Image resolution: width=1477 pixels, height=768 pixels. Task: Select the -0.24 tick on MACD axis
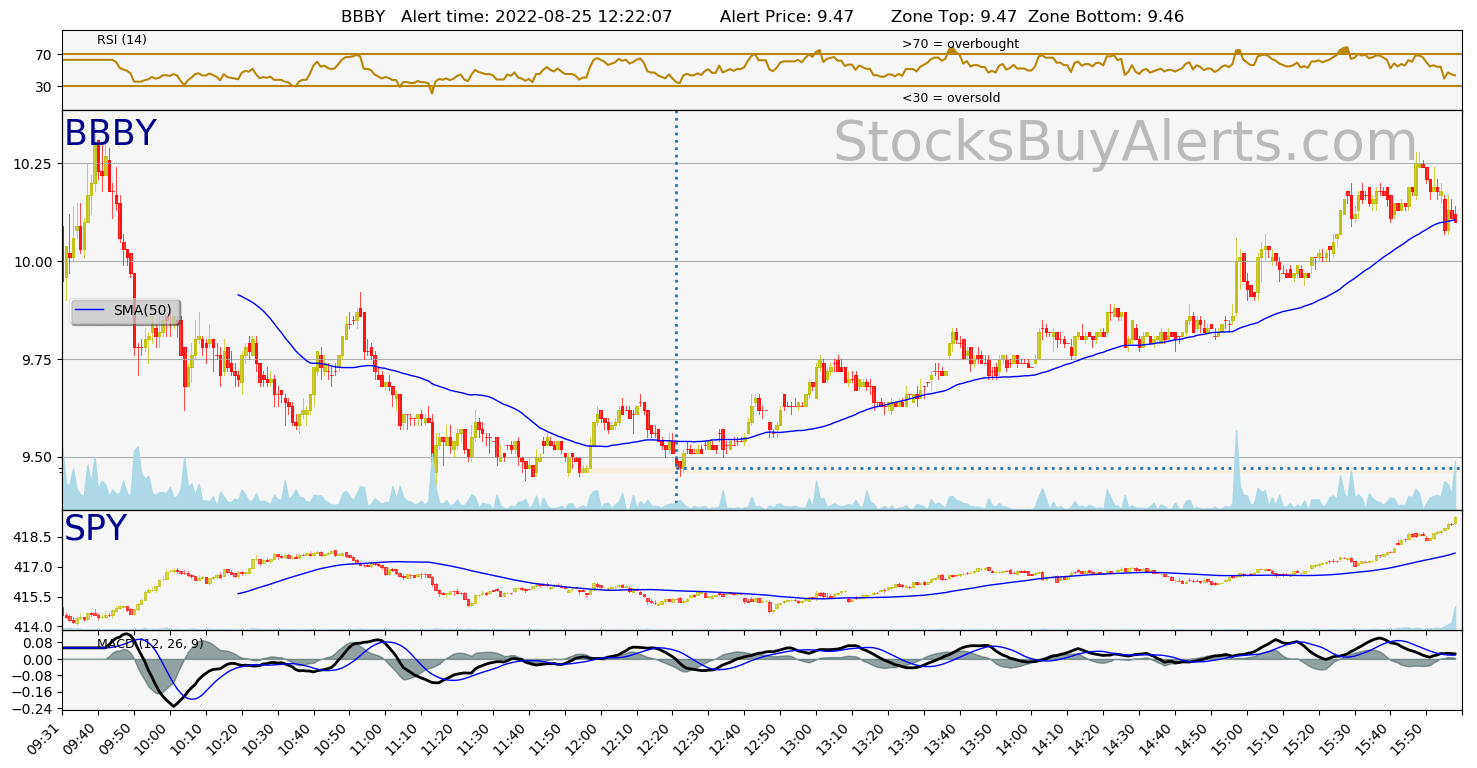pos(34,708)
